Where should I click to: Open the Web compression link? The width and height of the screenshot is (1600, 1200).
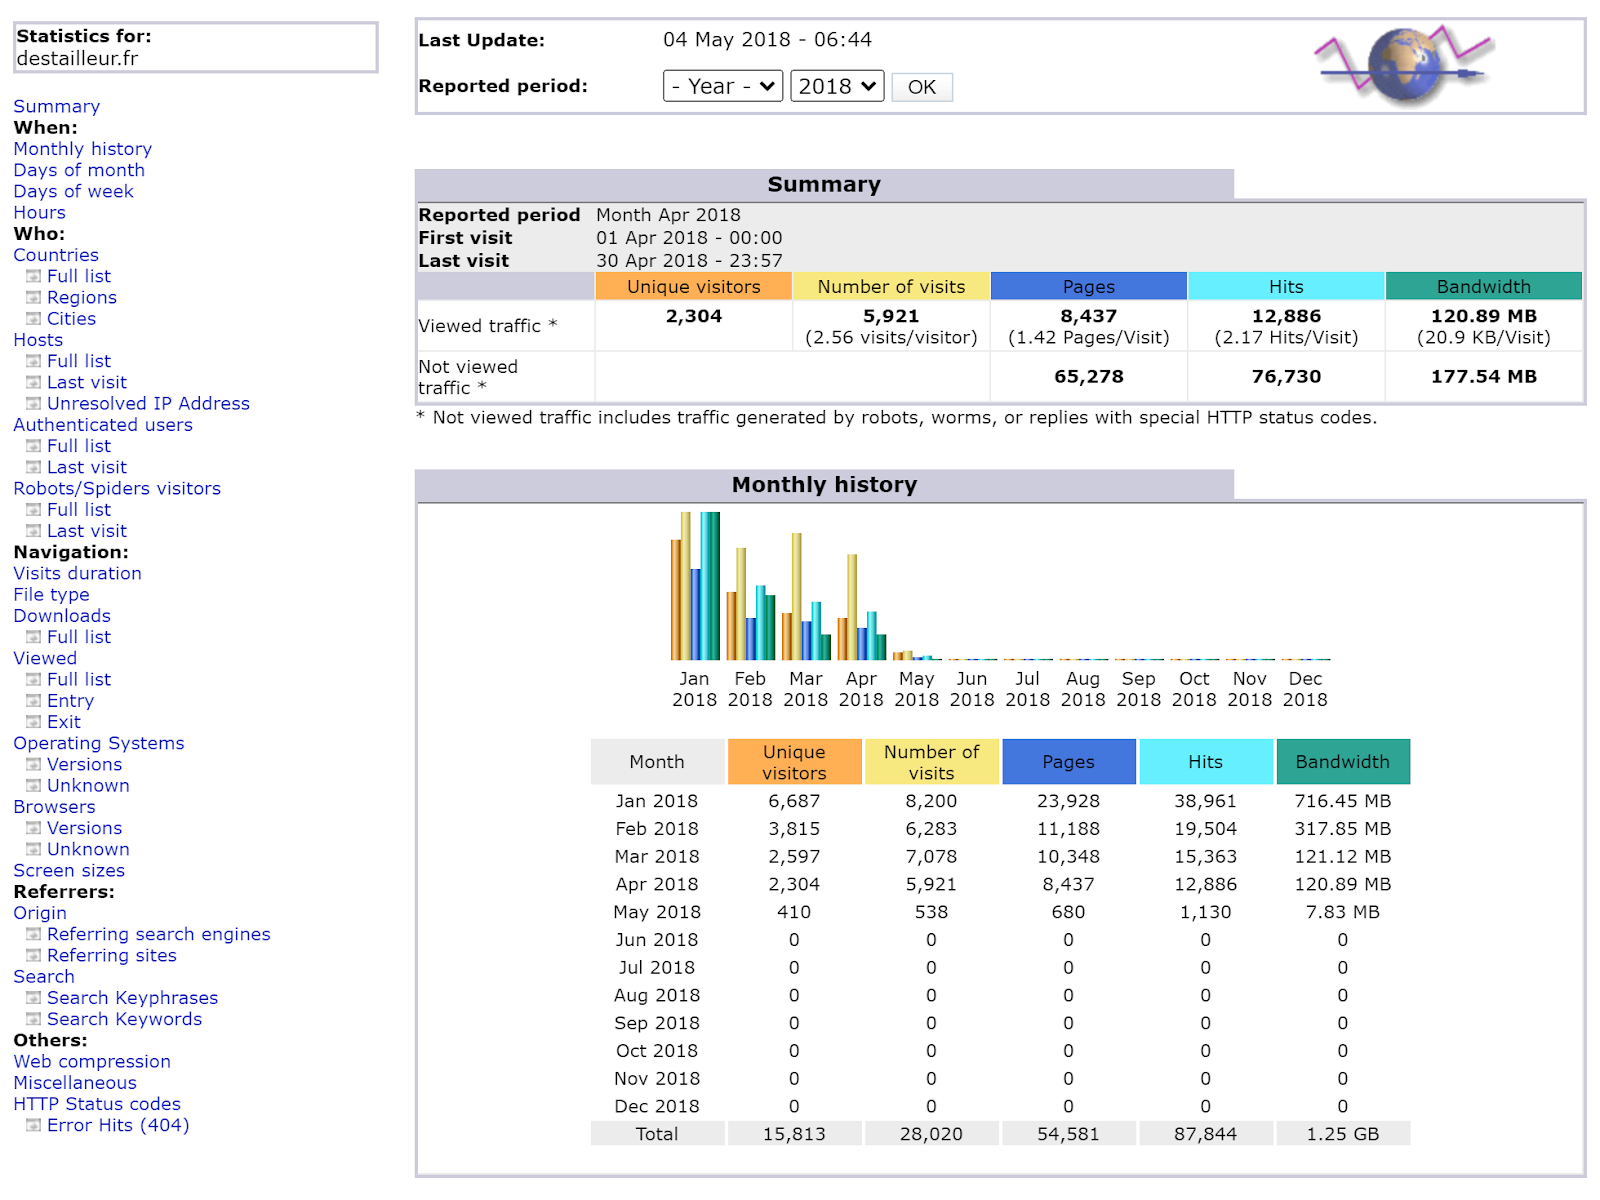[x=92, y=1062]
